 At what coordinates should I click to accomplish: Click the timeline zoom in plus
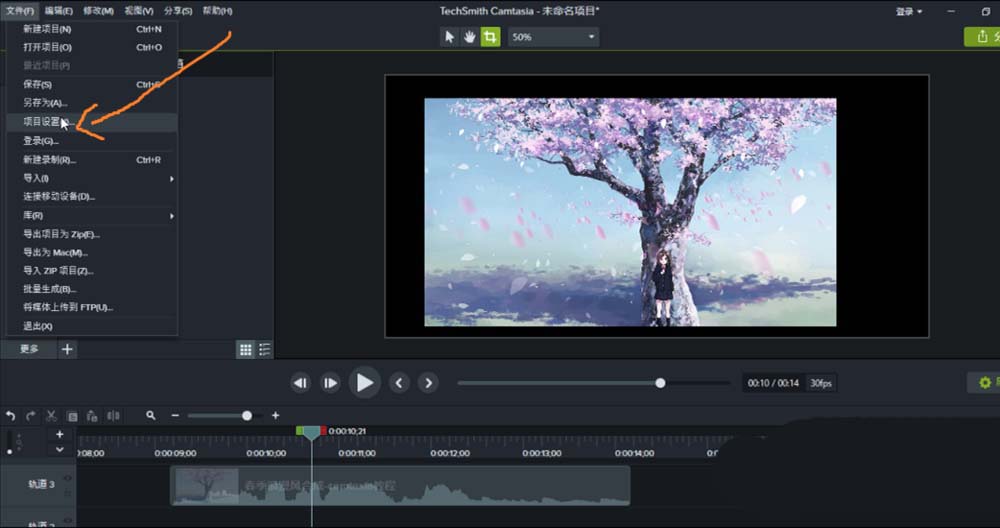pyautogui.click(x=276, y=415)
